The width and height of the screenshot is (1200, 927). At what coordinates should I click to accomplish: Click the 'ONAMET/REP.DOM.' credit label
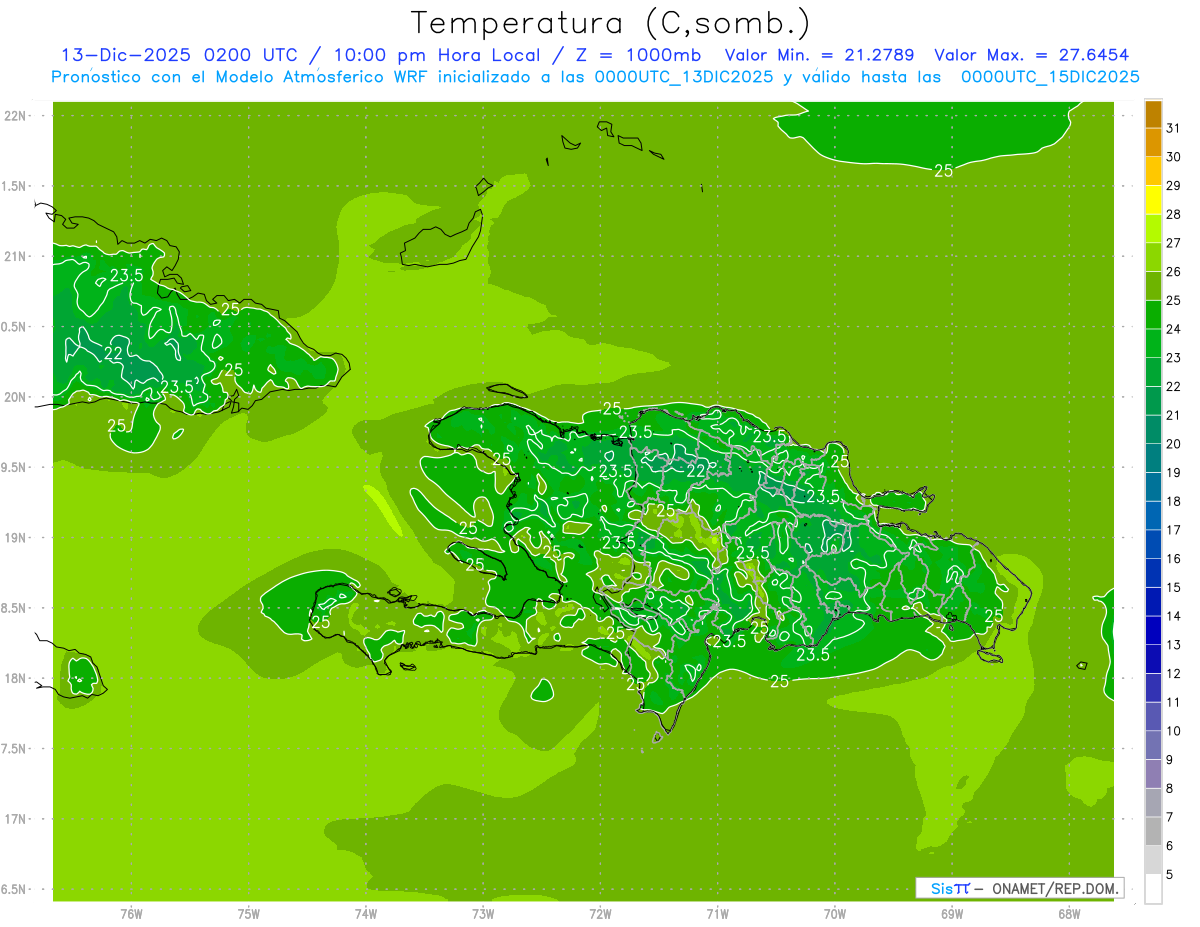[1054, 888]
